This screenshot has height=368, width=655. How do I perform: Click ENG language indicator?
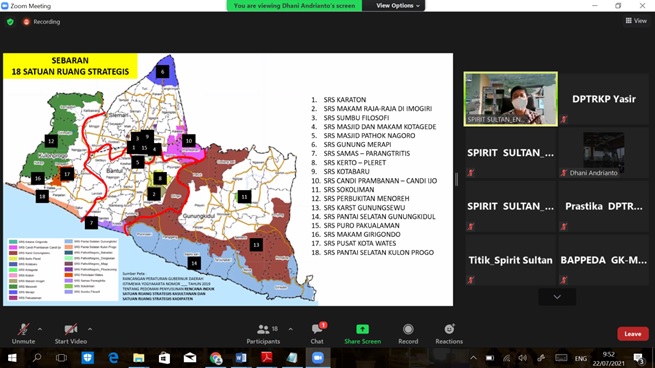[581, 358]
